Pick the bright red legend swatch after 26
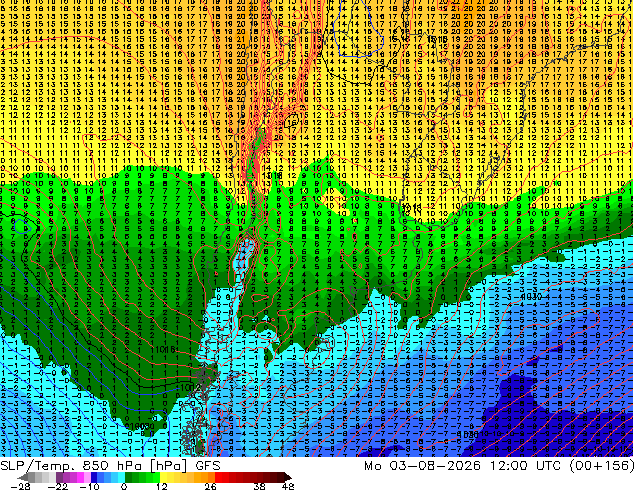Screen dimensions: 634x490 [218, 477]
